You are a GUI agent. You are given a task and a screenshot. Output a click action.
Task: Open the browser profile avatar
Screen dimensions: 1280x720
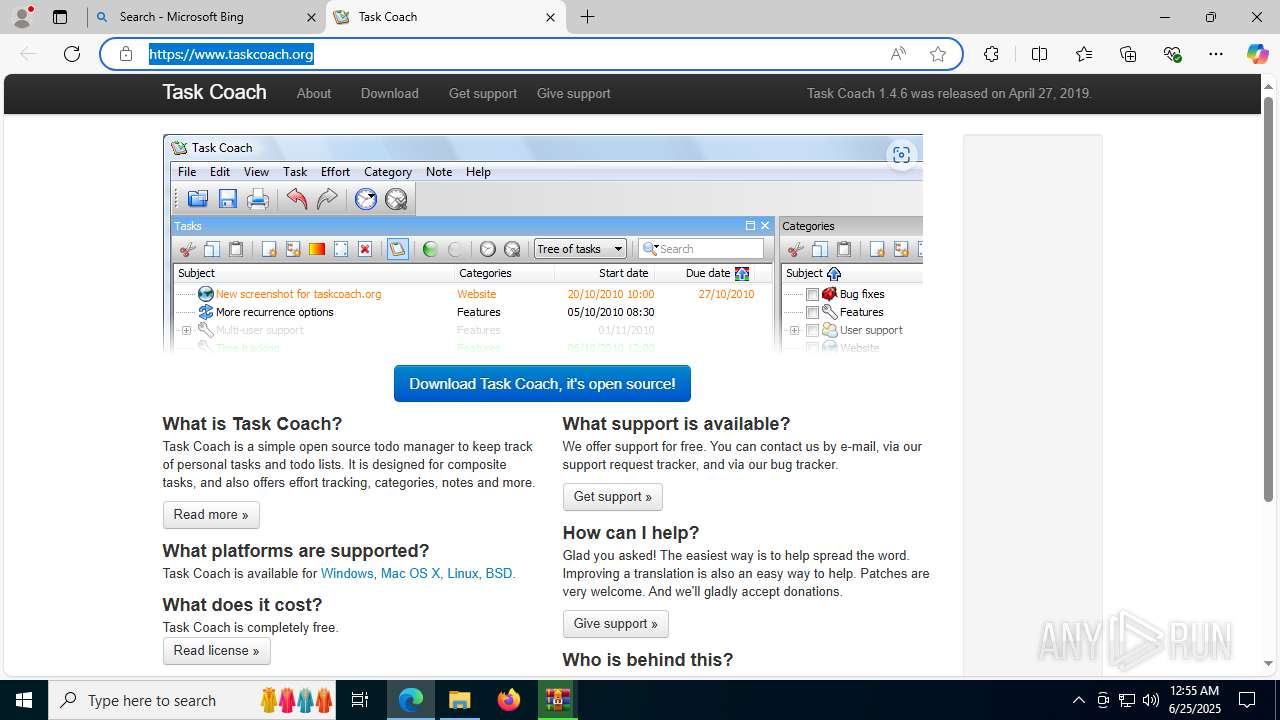[22, 16]
